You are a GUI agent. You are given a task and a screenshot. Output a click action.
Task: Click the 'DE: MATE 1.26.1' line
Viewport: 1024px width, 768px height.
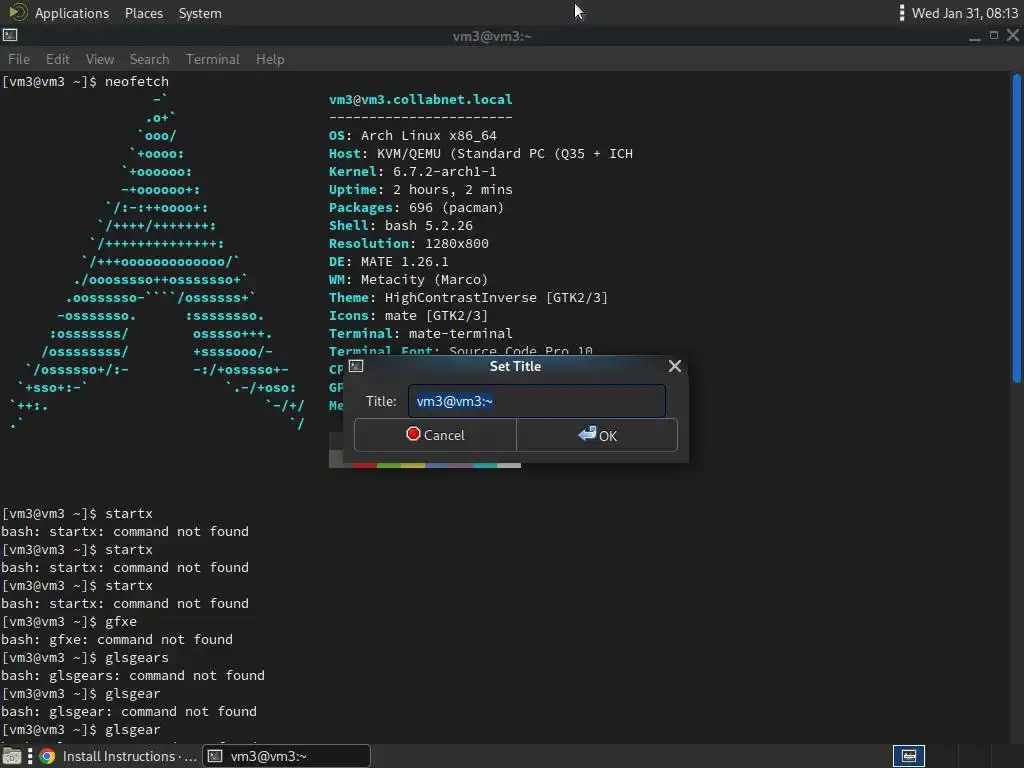tap(389, 262)
